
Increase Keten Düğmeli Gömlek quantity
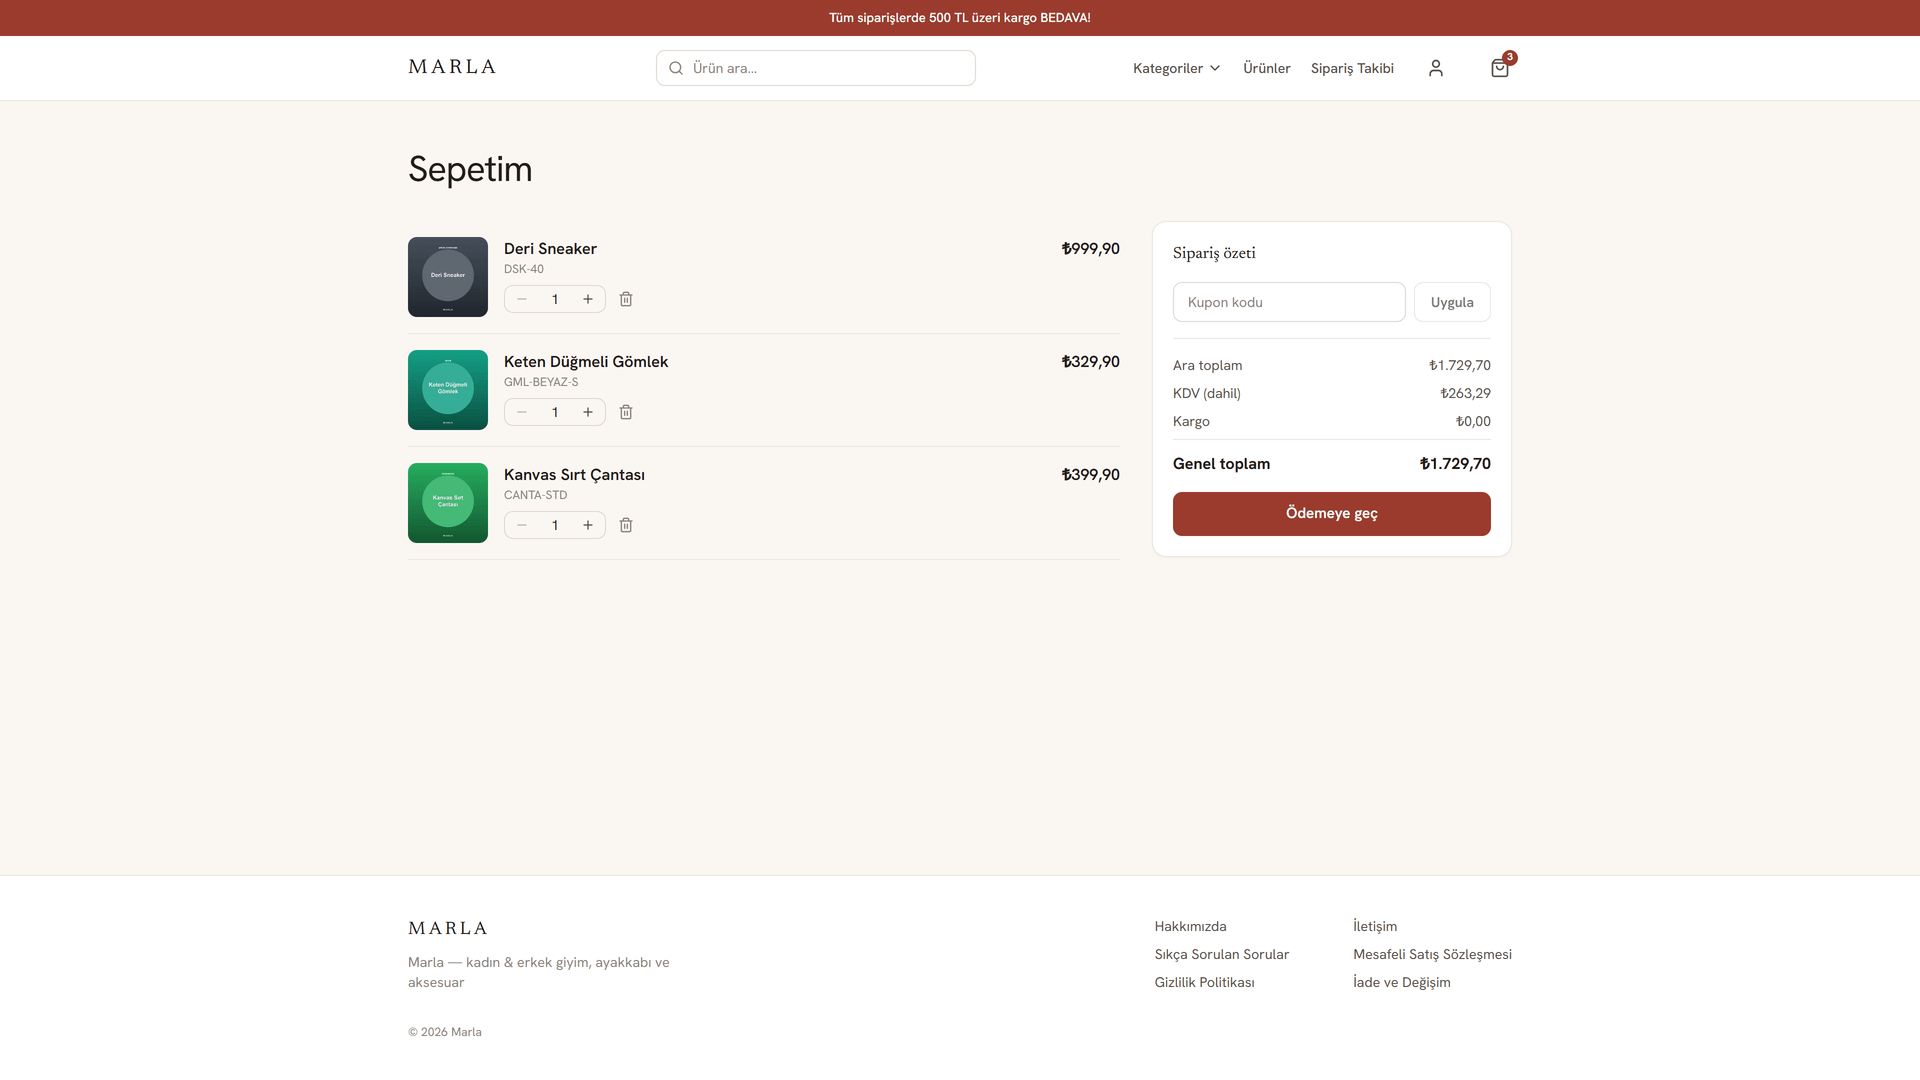pos(588,412)
